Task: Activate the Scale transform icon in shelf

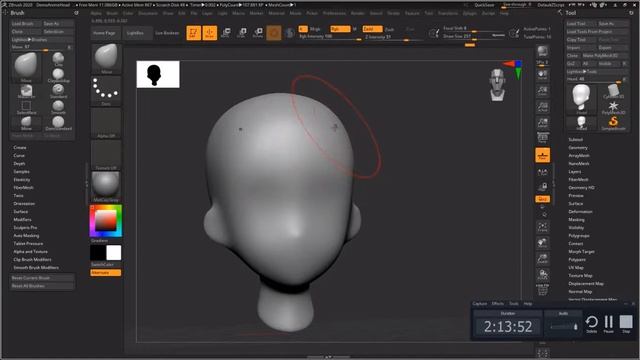Action: click(x=242, y=33)
